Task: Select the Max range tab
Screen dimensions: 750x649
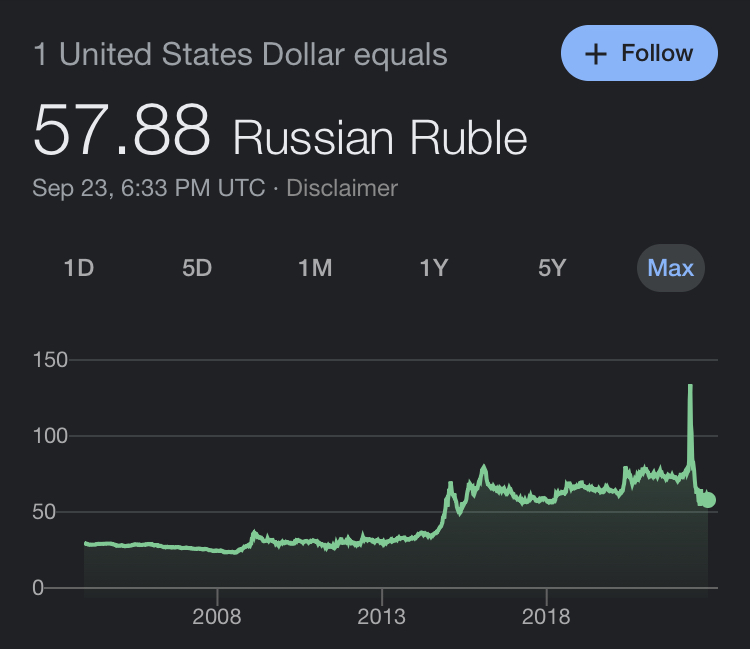Action: click(670, 268)
